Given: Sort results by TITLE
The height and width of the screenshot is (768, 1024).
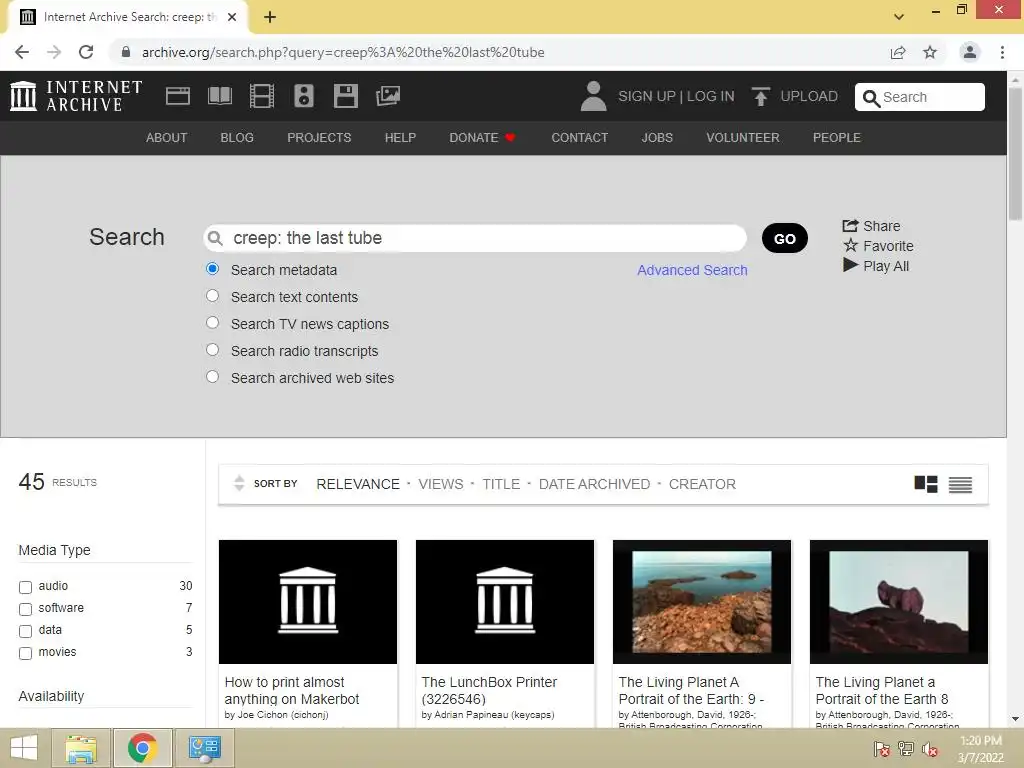Looking at the screenshot, I should coord(501,484).
